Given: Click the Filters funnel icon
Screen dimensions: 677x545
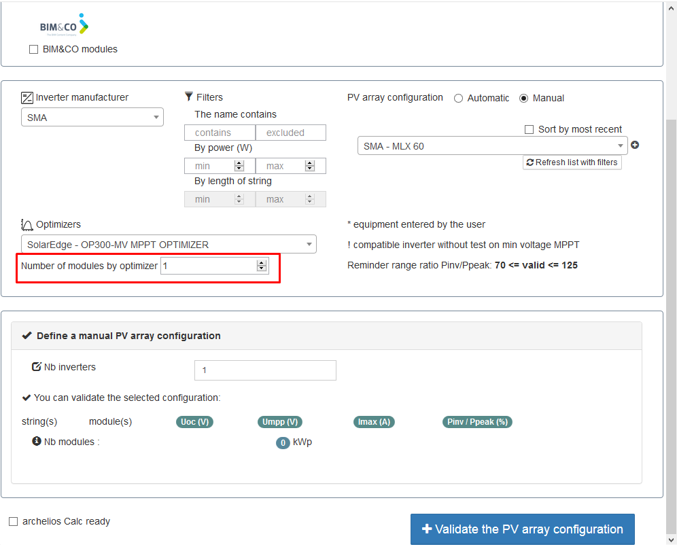Looking at the screenshot, I should click(x=189, y=96).
